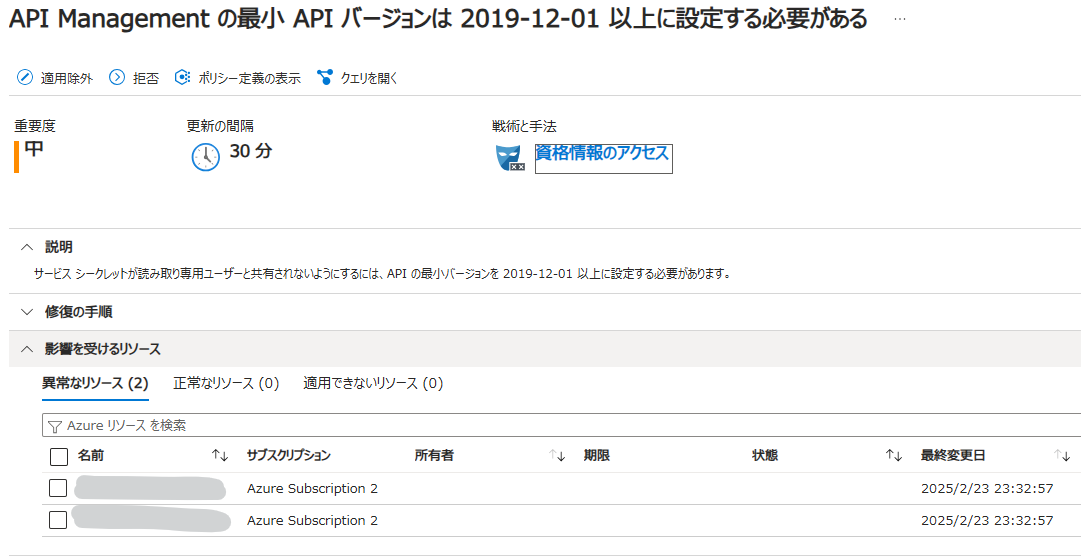Click the API Management page title
The height and width of the screenshot is (558, 1081).
[438, 19]
